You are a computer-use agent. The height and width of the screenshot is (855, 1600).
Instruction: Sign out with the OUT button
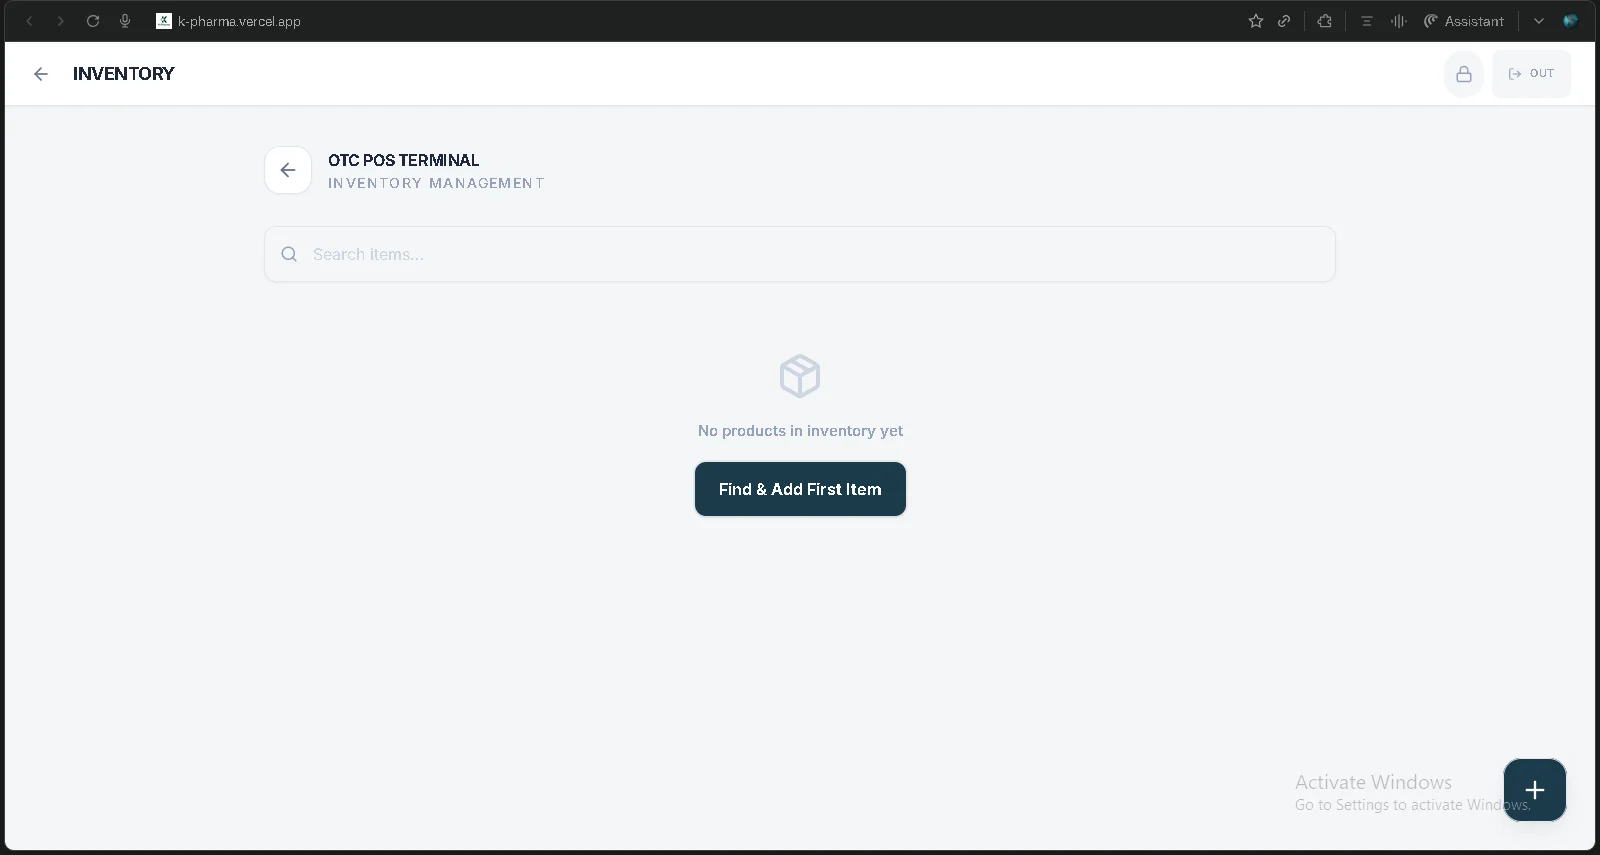tap(1531, 74)
